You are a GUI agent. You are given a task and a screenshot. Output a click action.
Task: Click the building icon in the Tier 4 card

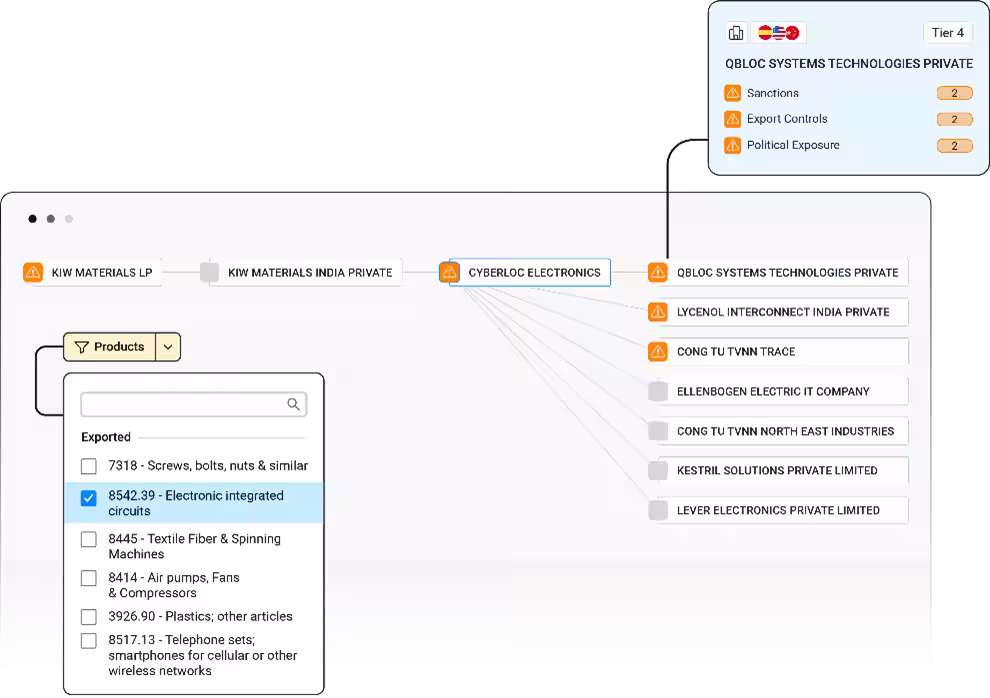[736, 33]
